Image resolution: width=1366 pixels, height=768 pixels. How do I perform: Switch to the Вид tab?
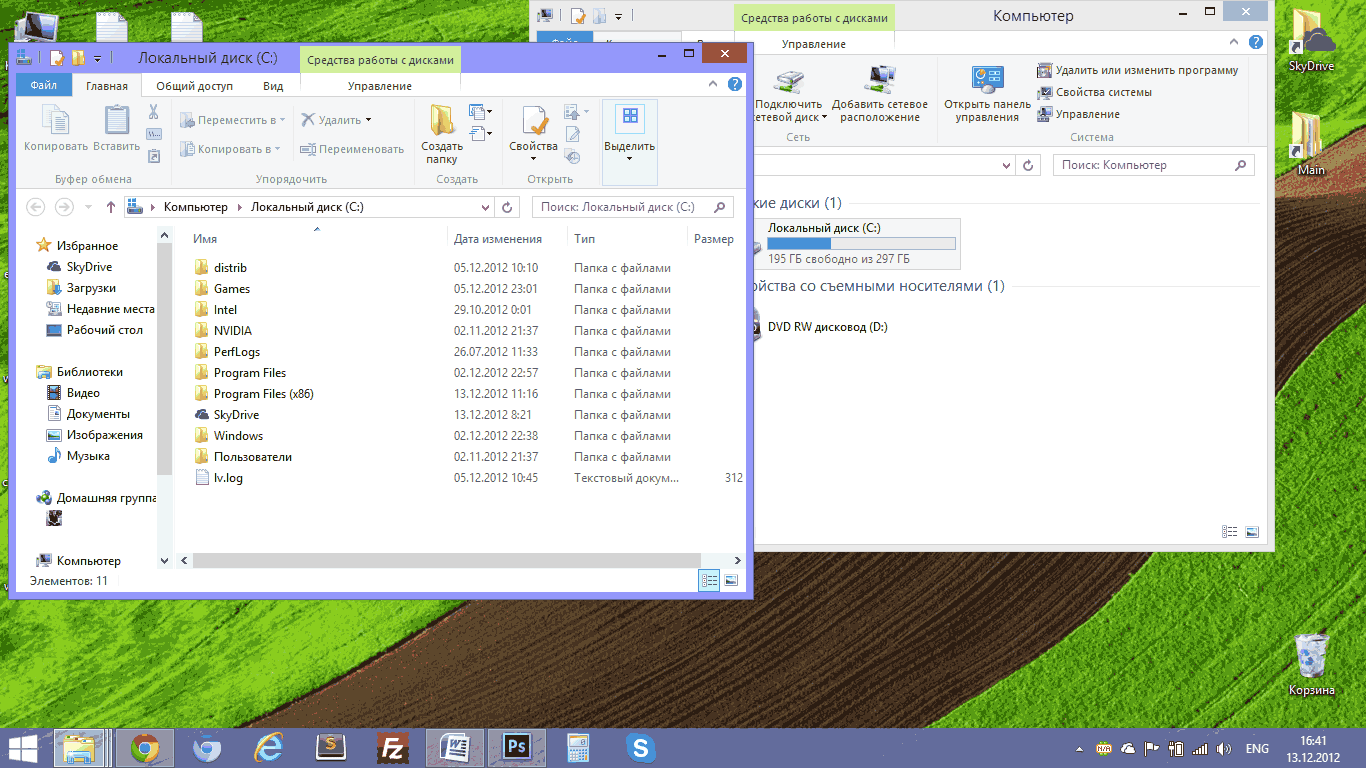pyautogui.click(x=273, y=86)
